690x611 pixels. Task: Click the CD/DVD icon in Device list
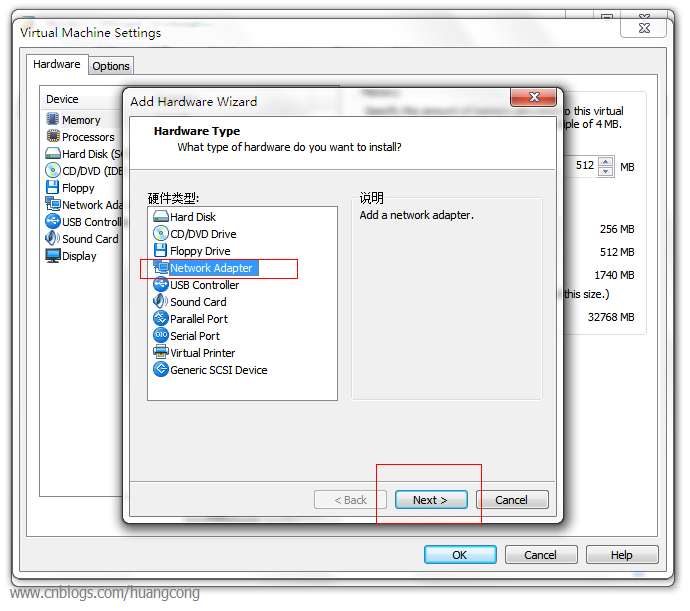(53, 170)
